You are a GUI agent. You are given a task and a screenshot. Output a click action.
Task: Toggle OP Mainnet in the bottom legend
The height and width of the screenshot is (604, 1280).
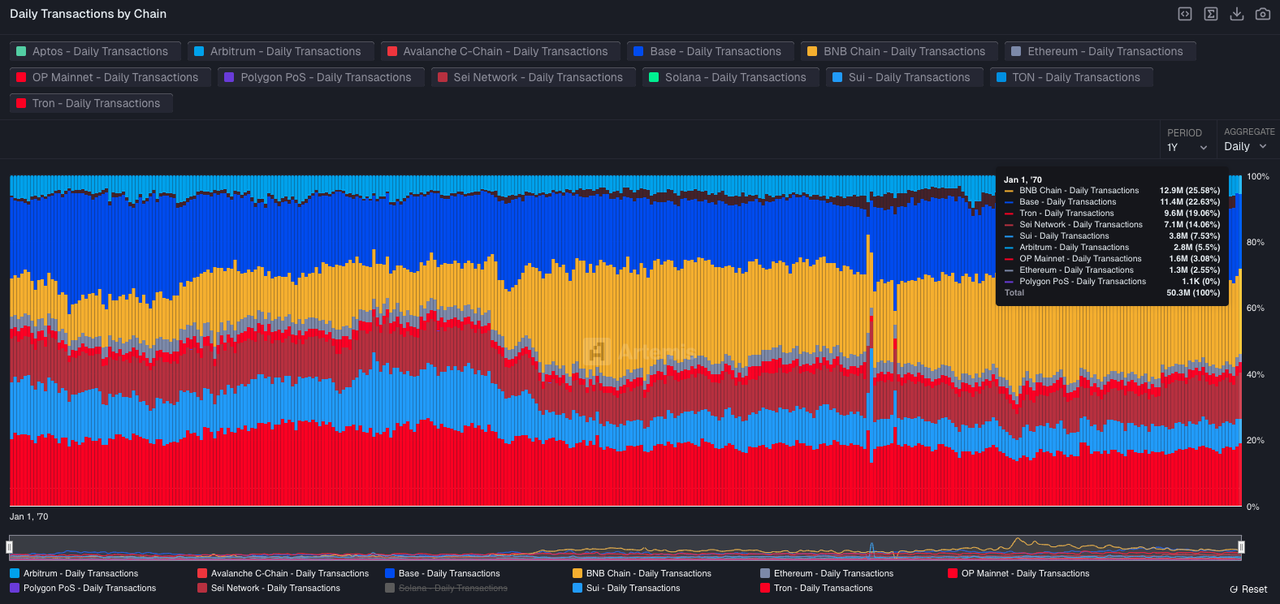tap(1018, 573)
